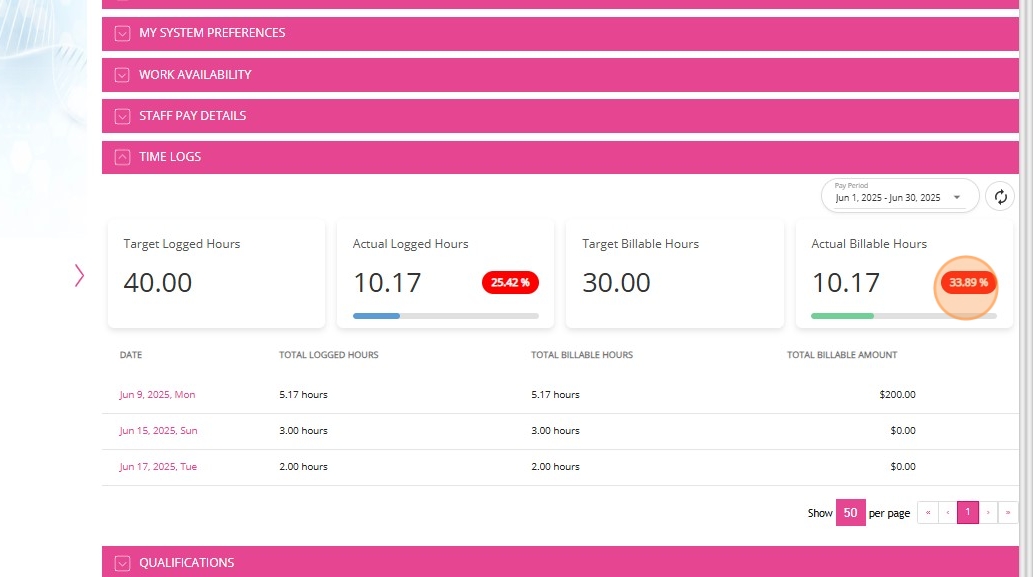Select the 5.17 hours total logged cell
This screenshot has width=1033, height=577.
coord(303,395)
